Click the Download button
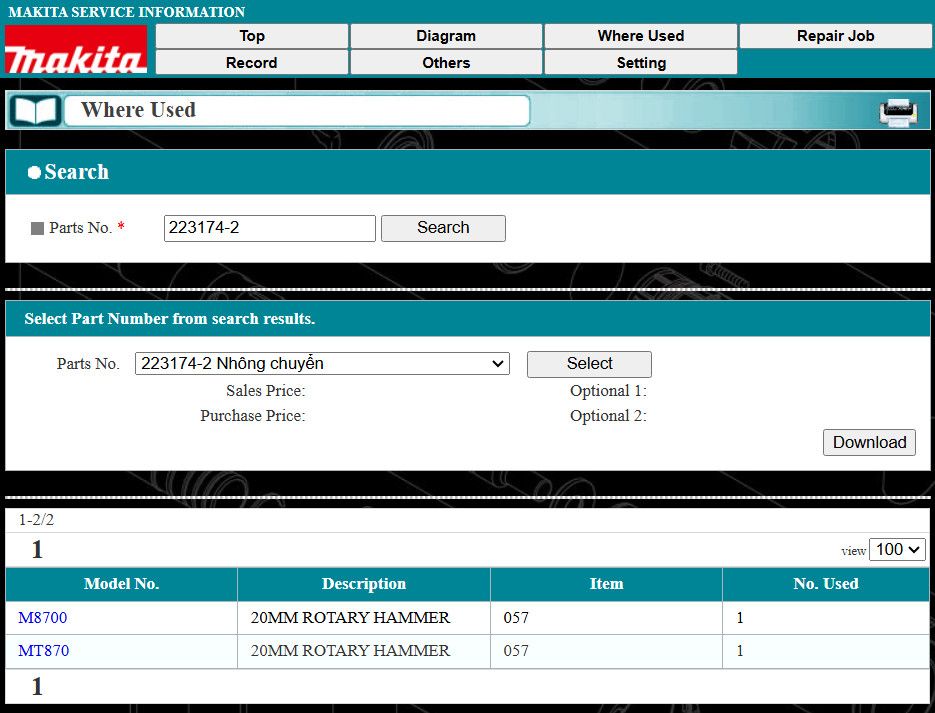 pyautogui.click(x=869, y=442)
